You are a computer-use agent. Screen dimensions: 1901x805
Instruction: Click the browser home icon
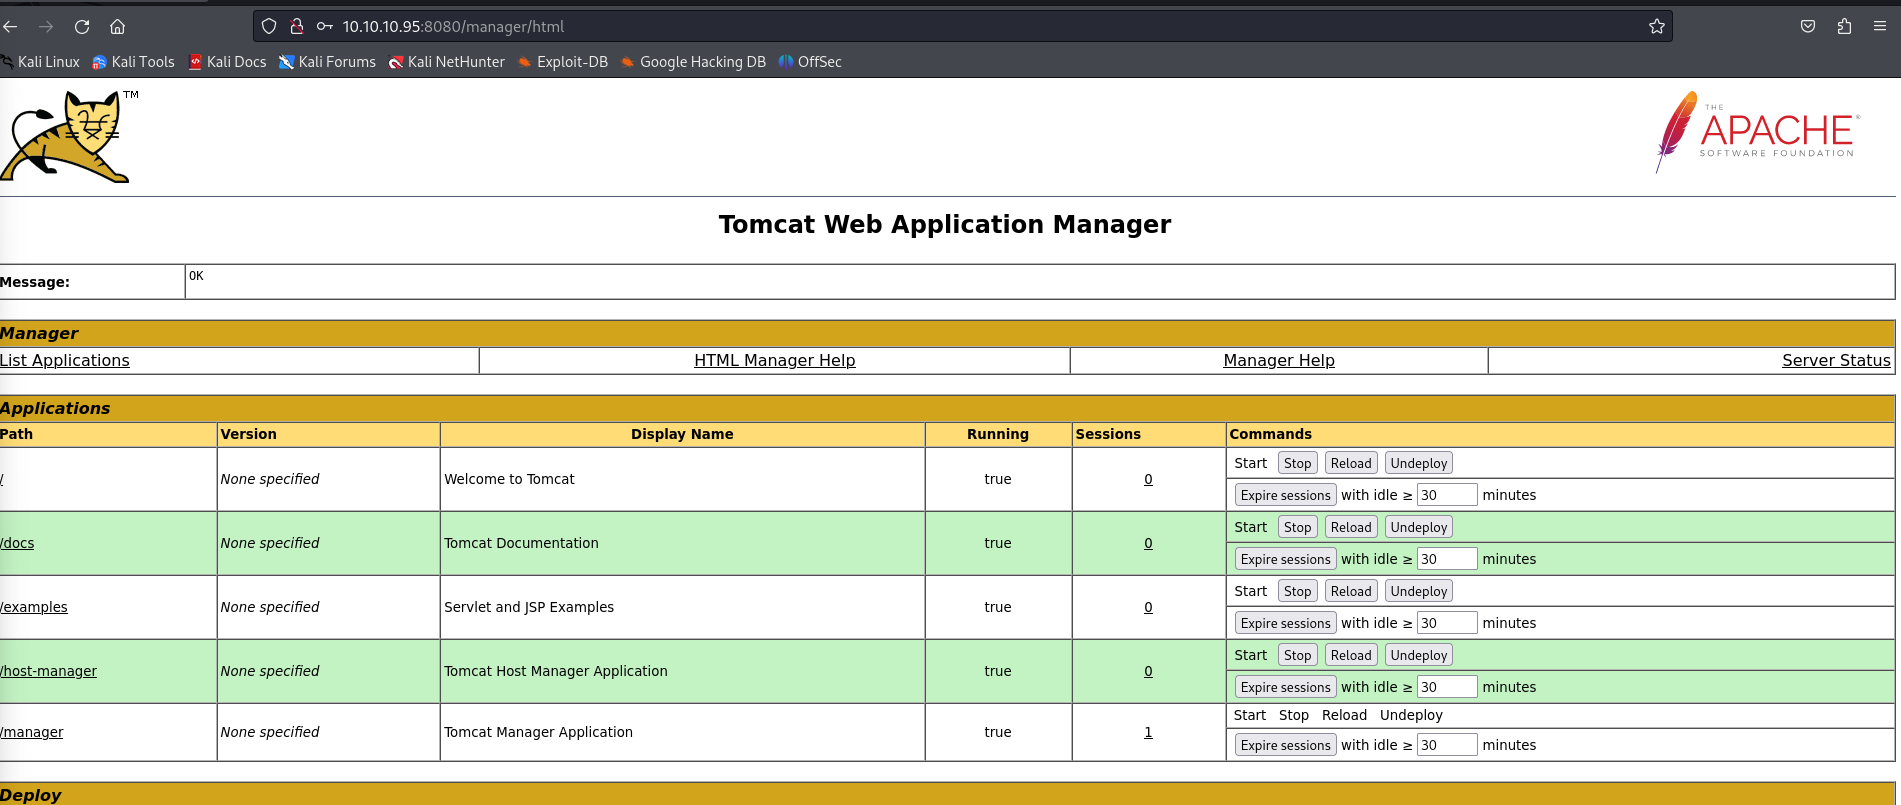tap(118, 27)
